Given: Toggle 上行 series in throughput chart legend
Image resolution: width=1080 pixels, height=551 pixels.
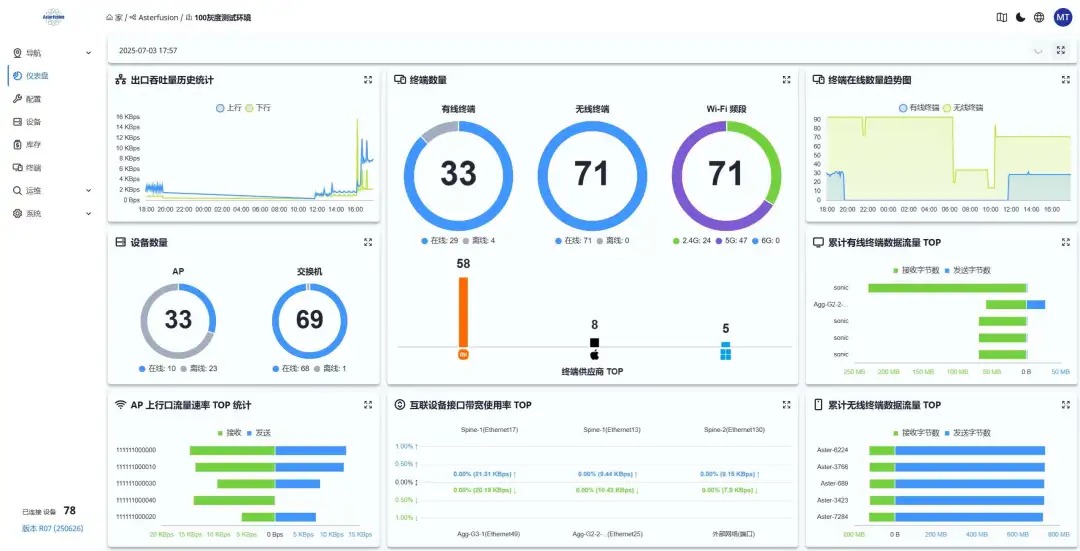Looking at the screenshot, I should click(229, 108).
